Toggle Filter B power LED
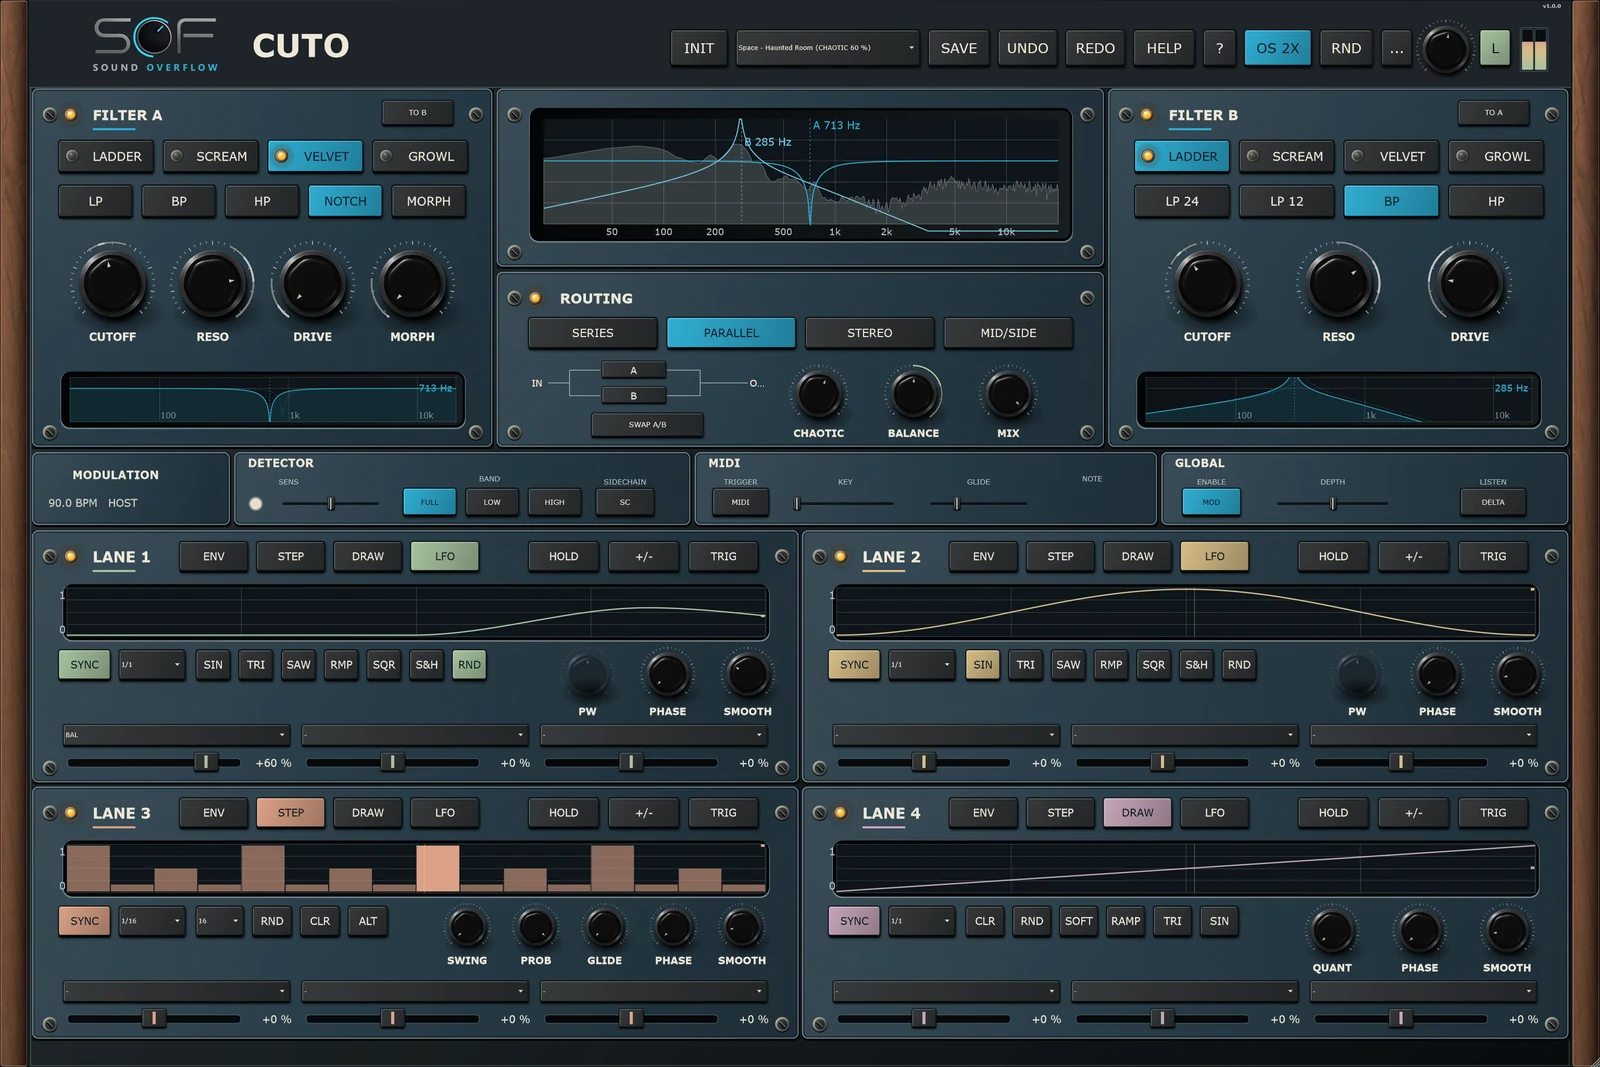 pos(1147,115)
